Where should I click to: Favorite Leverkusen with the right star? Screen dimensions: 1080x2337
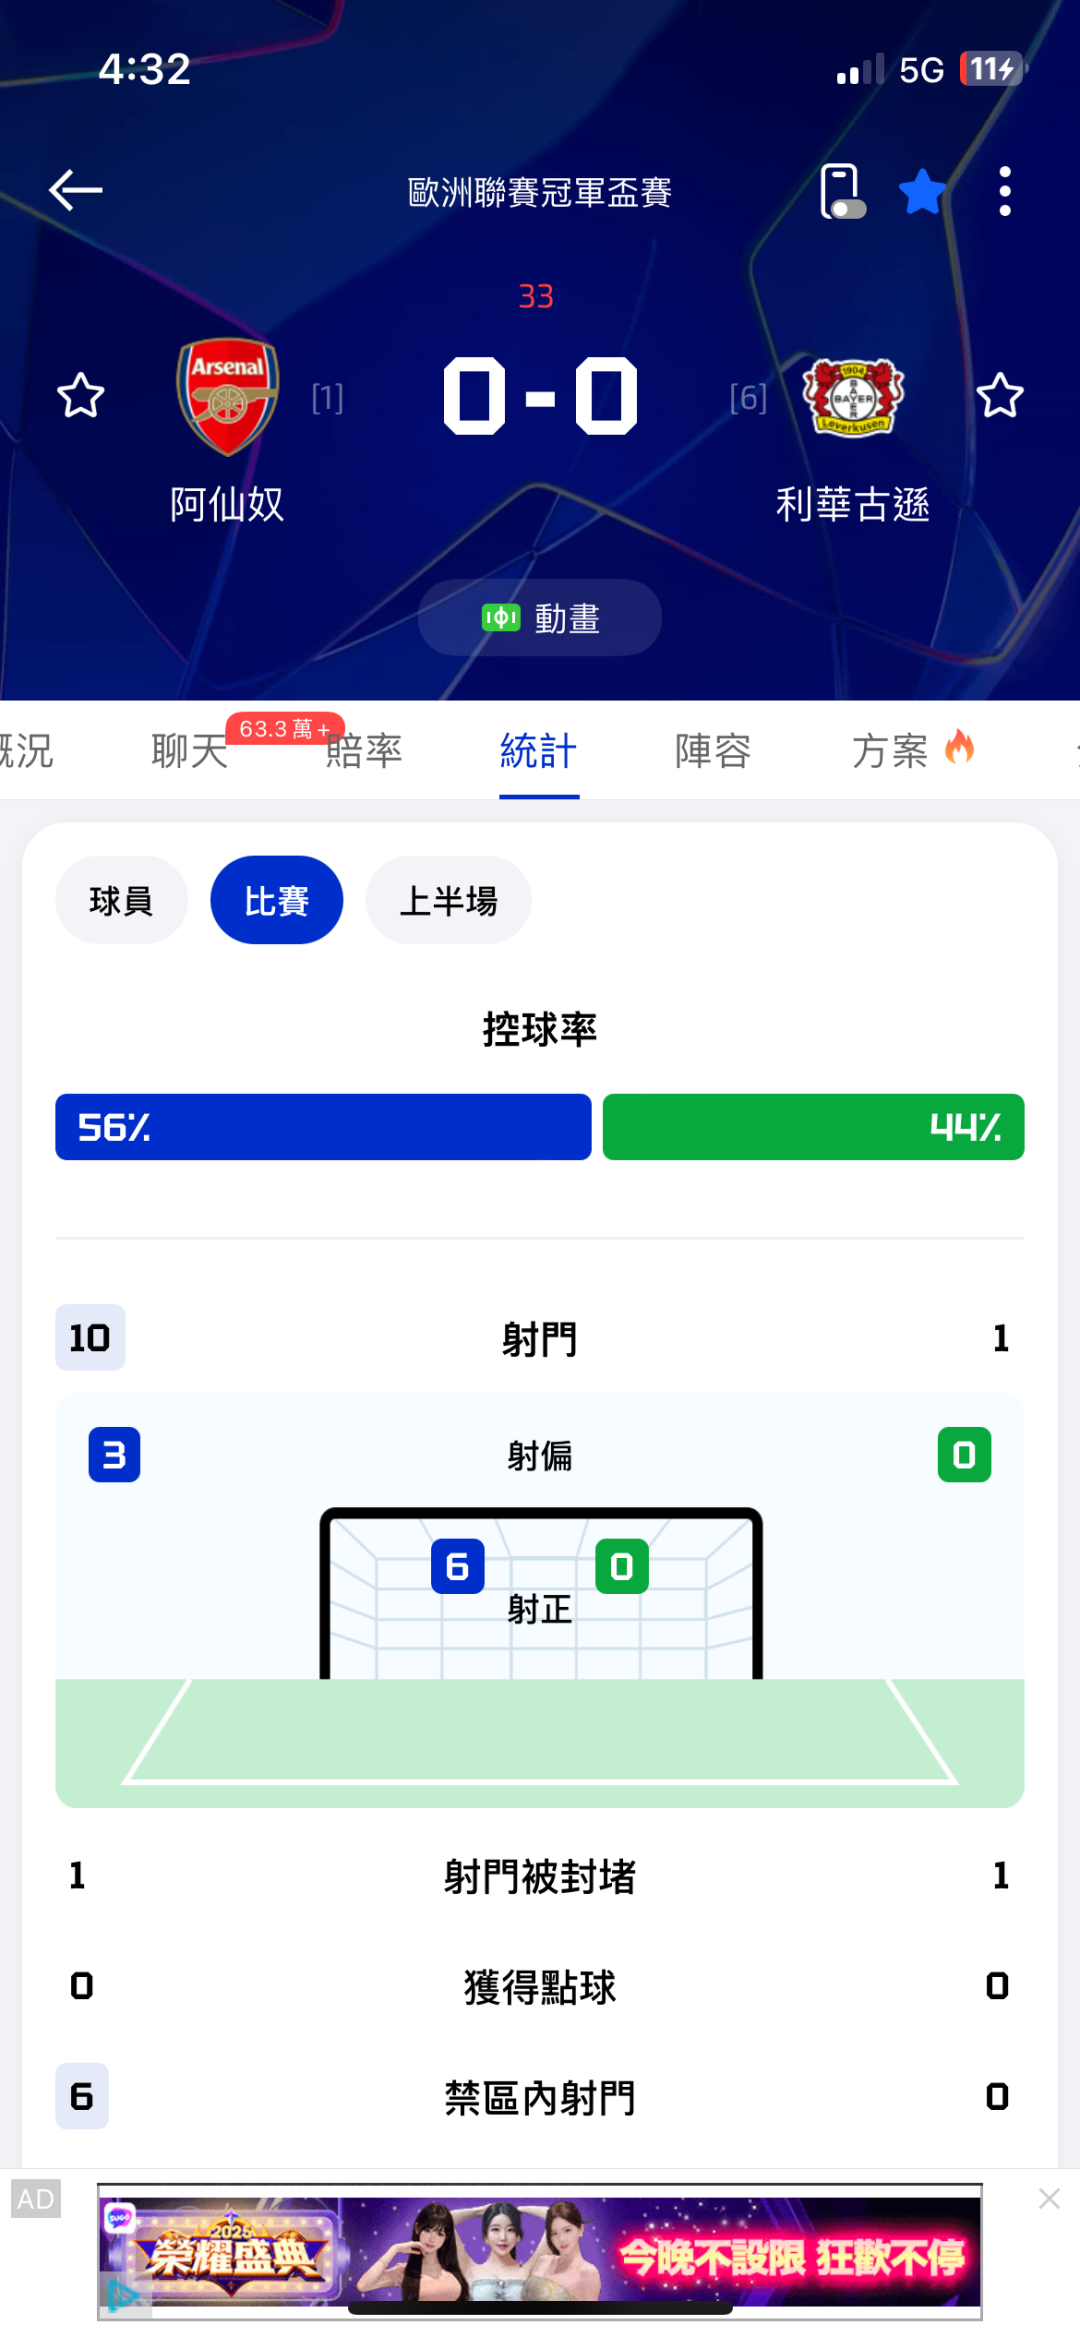999,396
